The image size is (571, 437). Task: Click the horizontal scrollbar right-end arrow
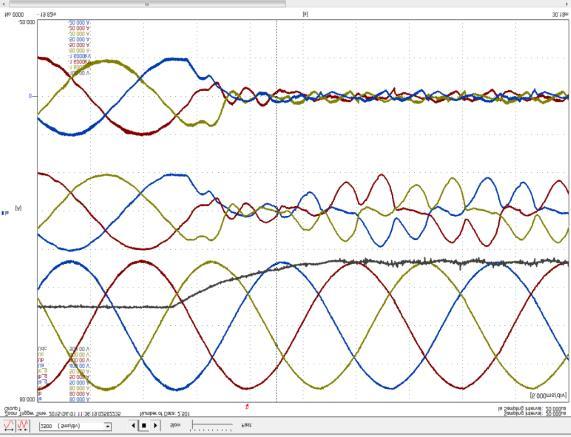coord(567,4)
